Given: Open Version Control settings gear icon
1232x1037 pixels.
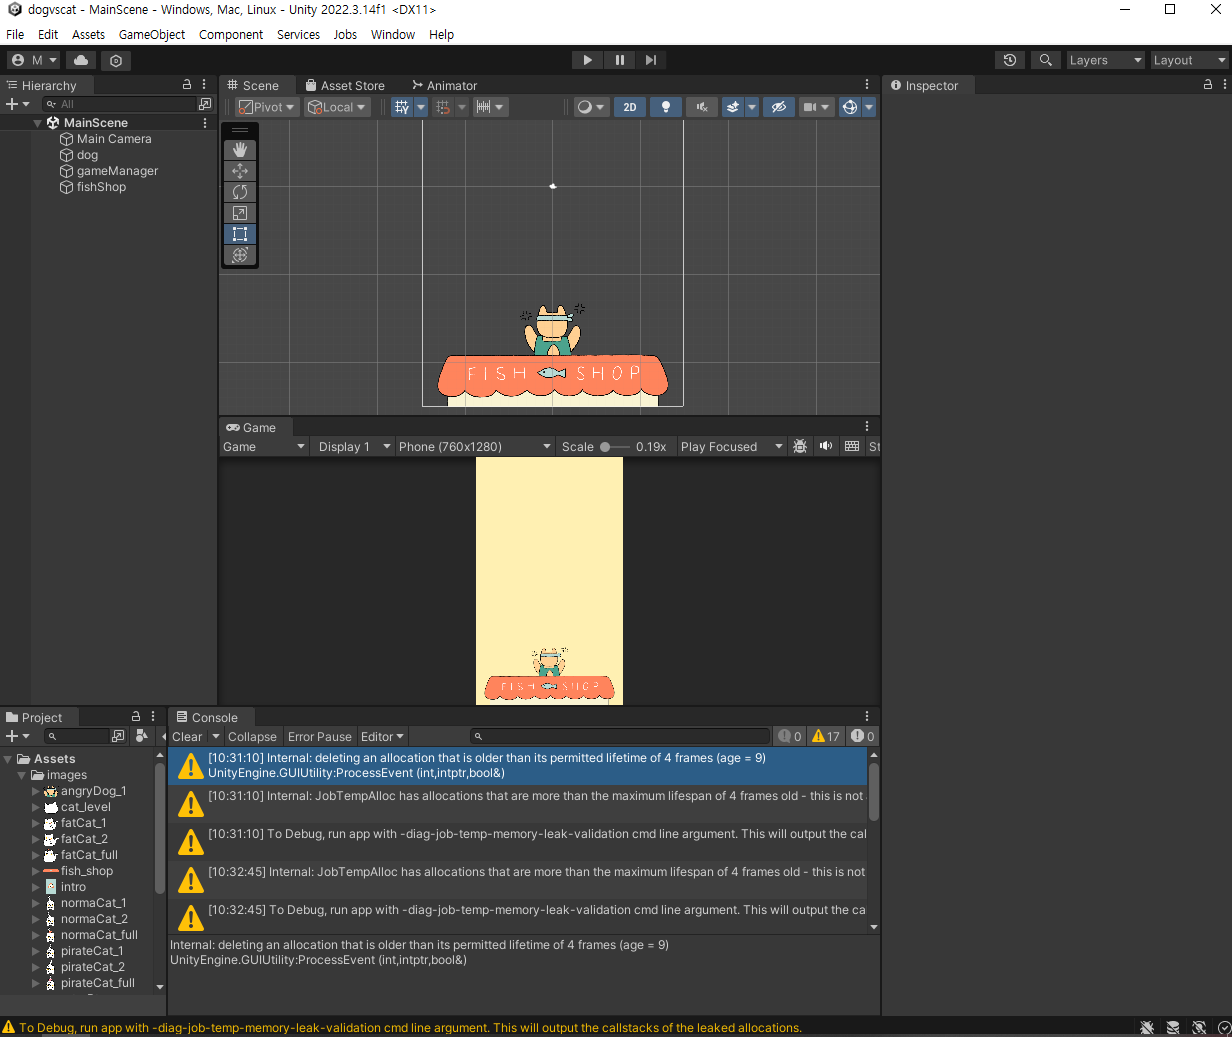Looking at the screenshot, I should [x=116, y=60].
